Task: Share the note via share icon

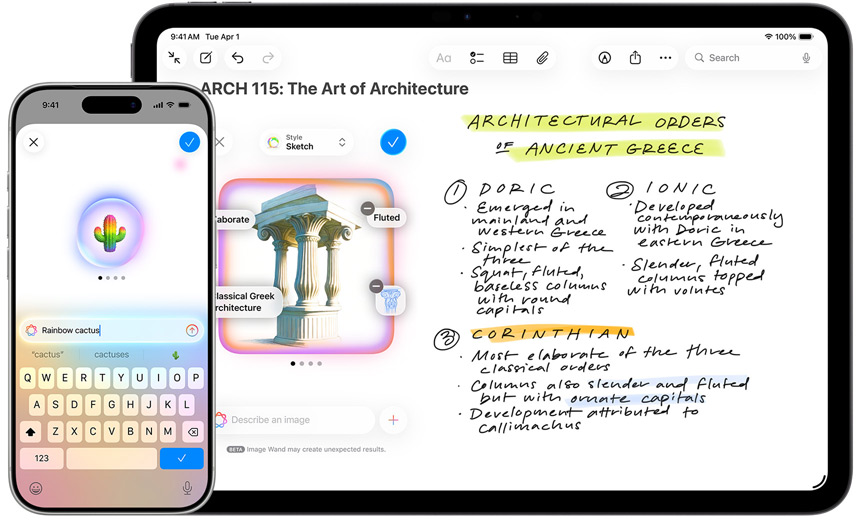Action: (x=635, y=58)
